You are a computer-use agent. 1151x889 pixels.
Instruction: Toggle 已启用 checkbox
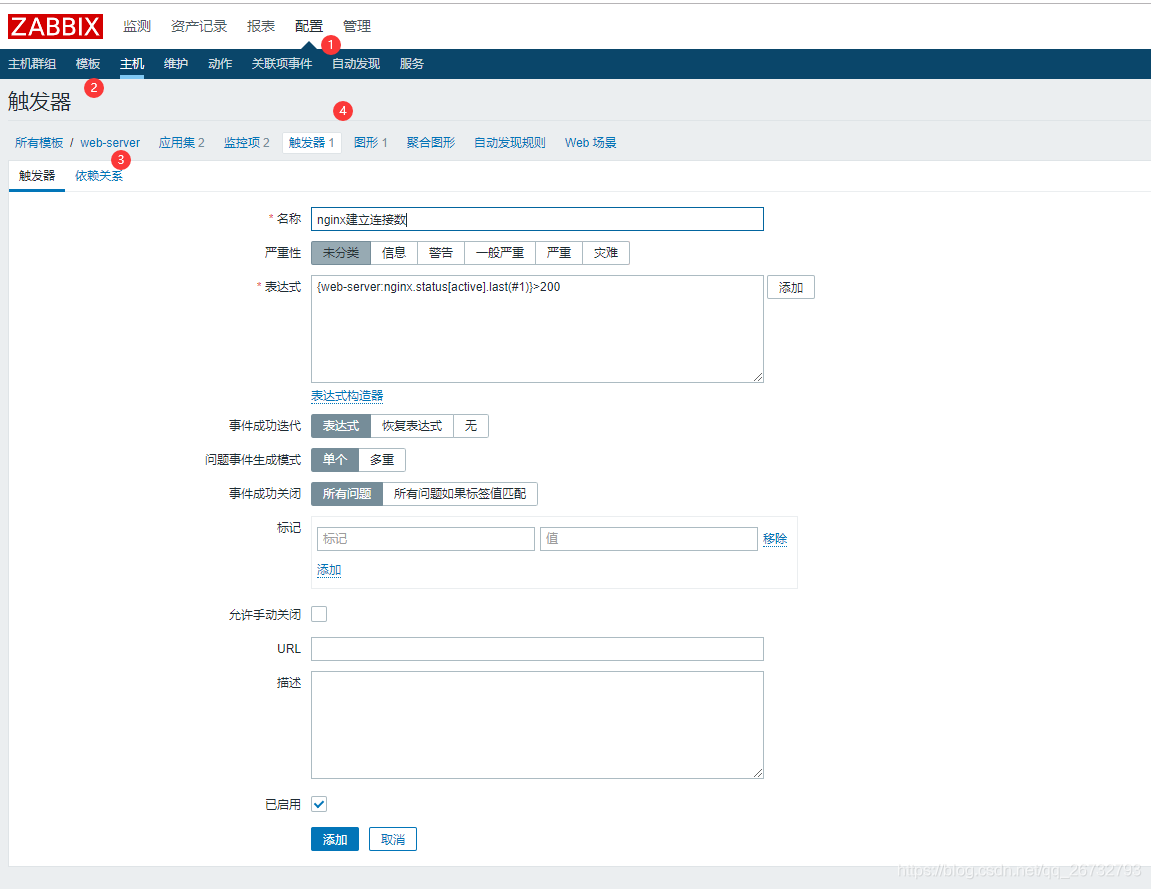tap(319, 804)
